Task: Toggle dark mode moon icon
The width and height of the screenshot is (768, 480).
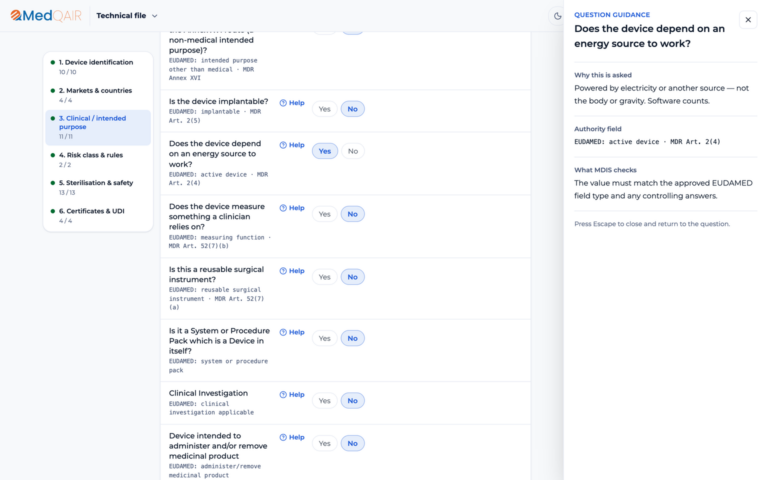Action: click(x=557, y=16)
